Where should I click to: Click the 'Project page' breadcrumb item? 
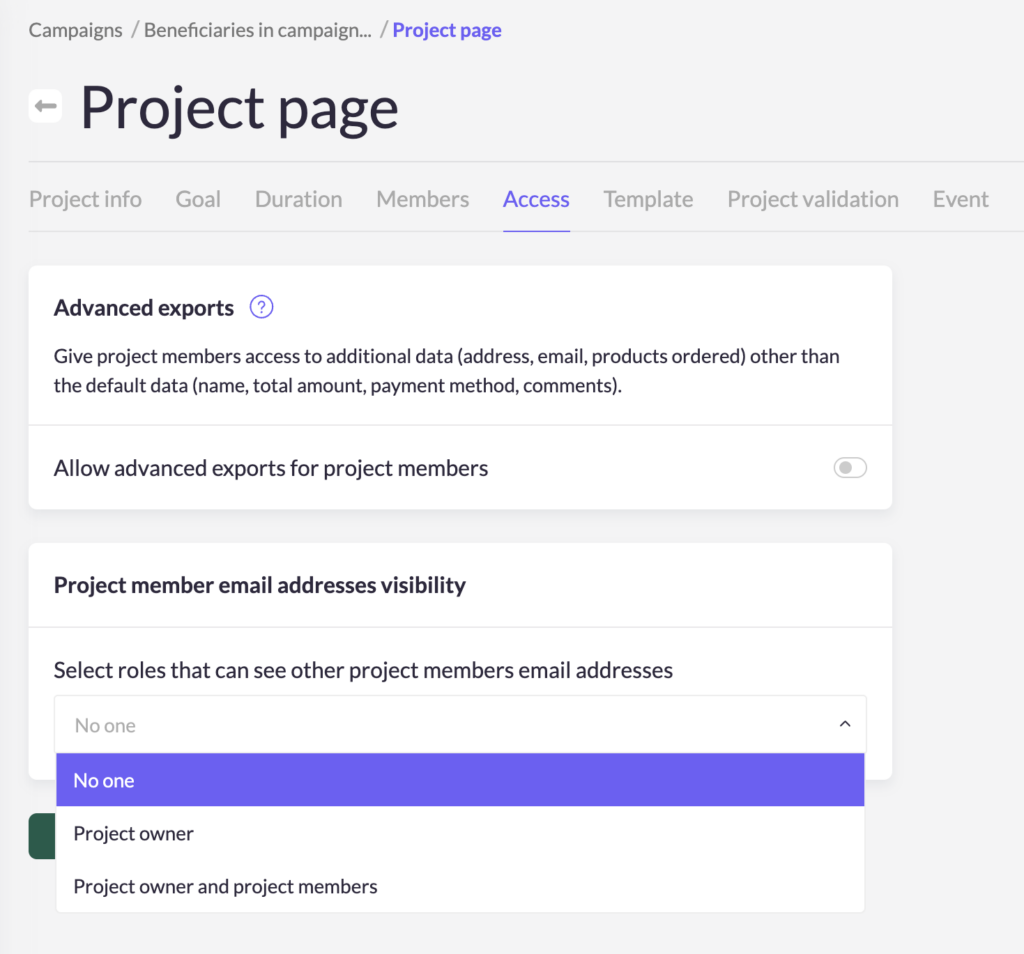coord(447,30)
